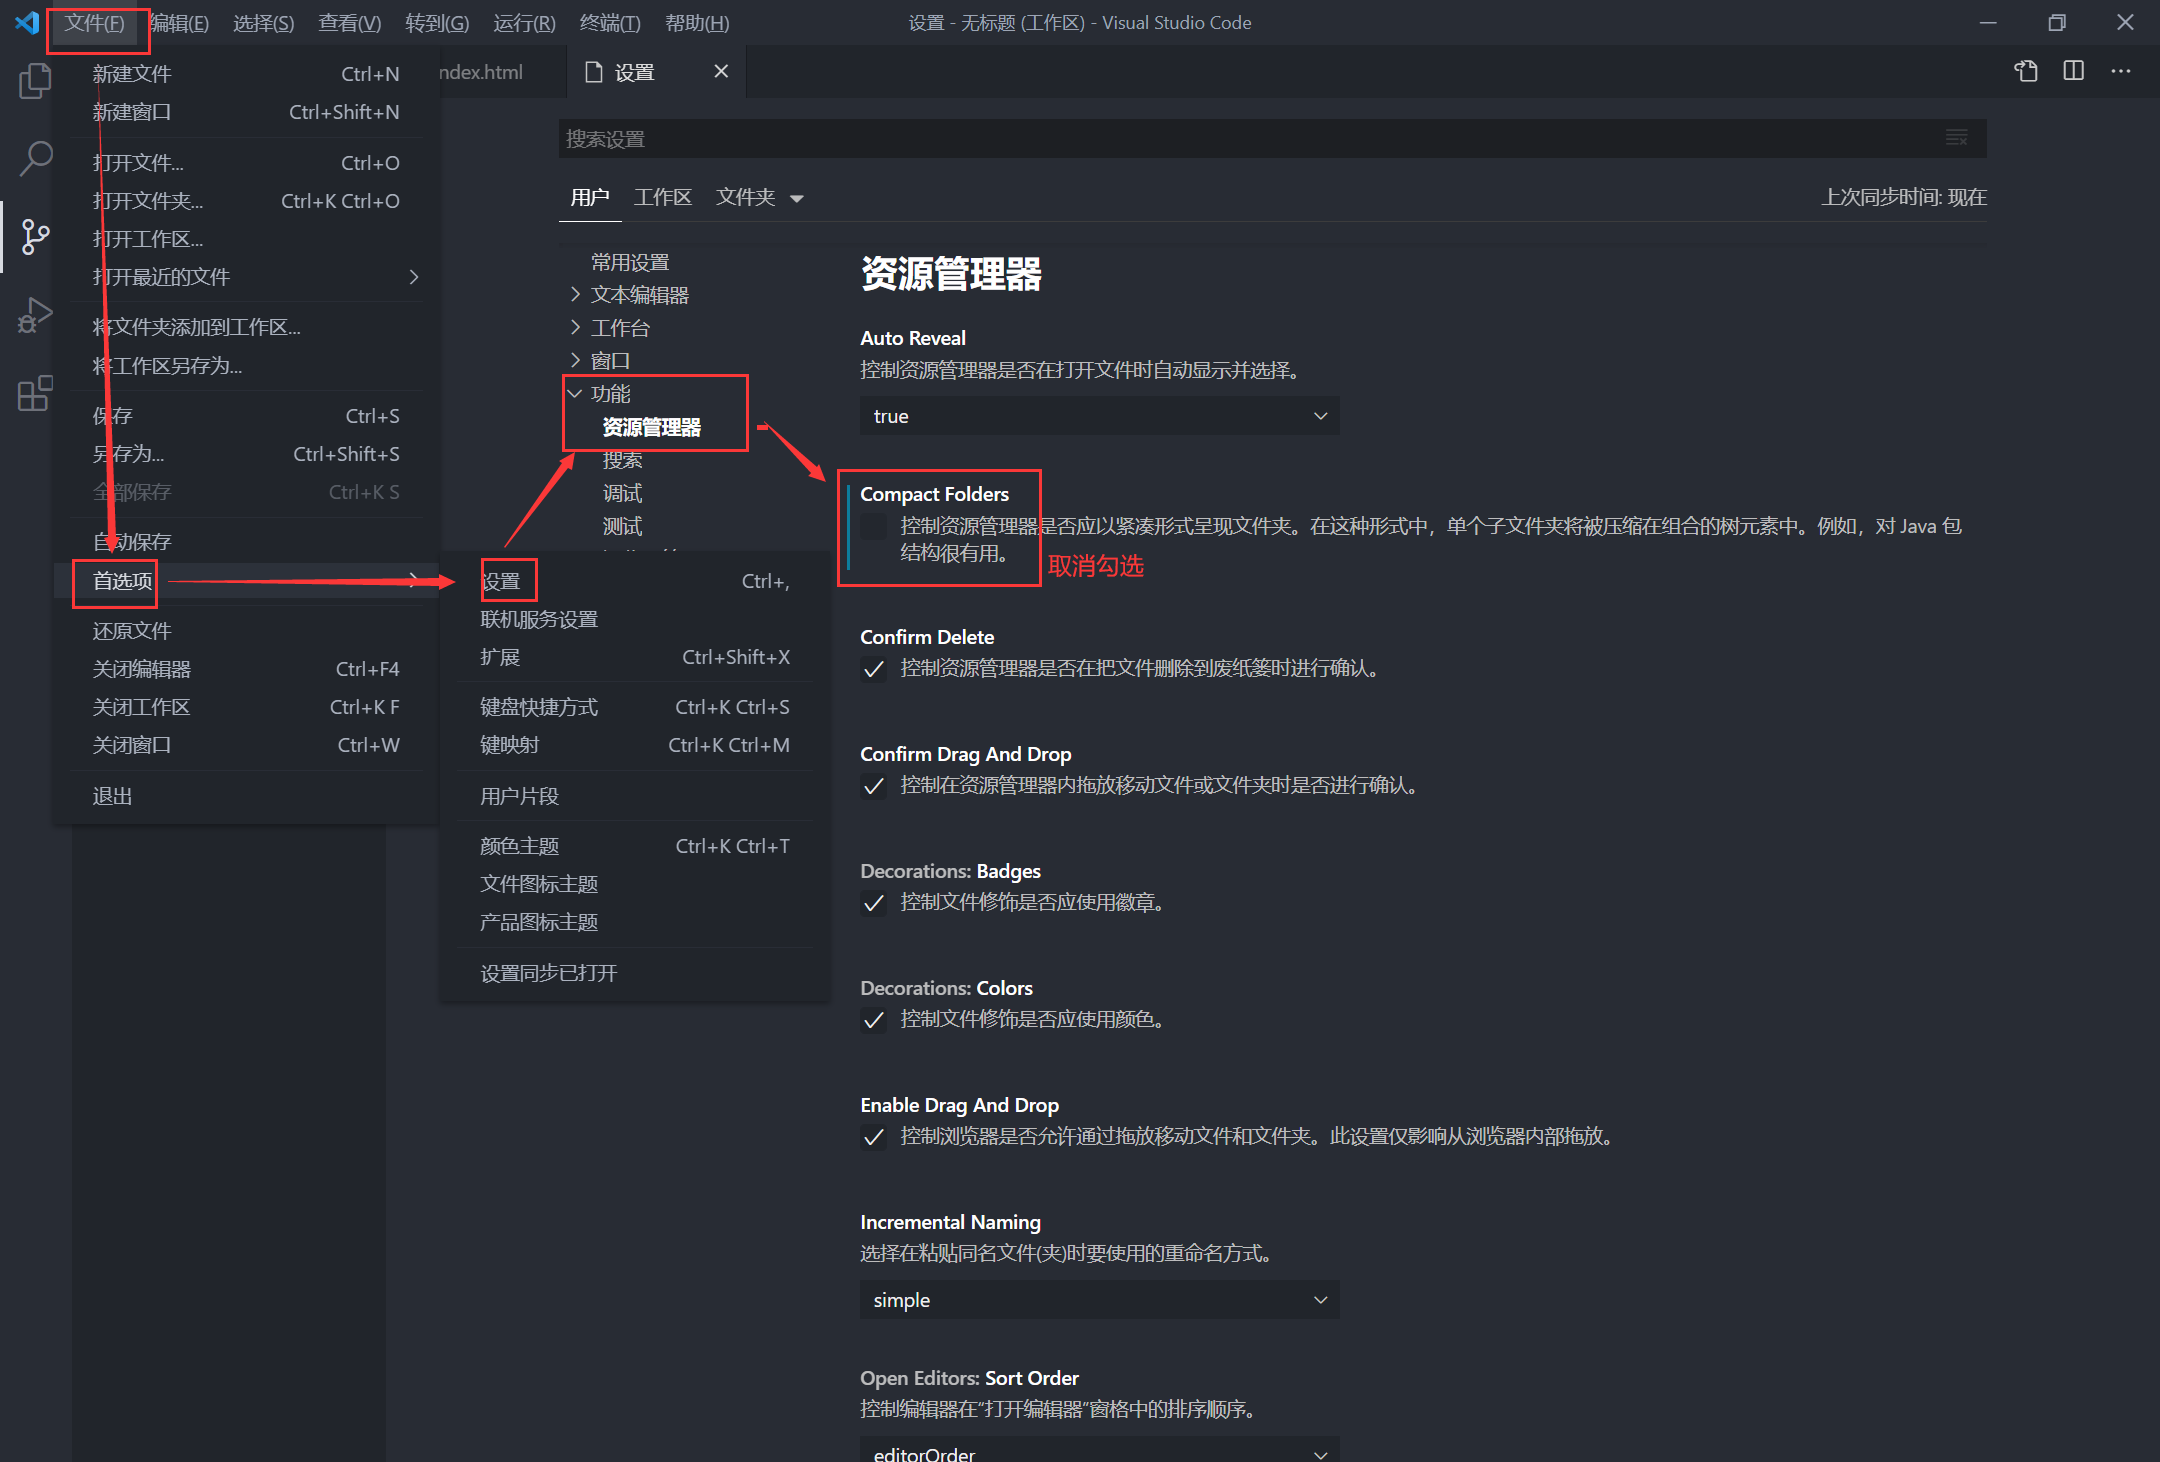This screenshot has width=2160, height=1462.
Task: Uncheck the Compact Folders checkbox
Action: 874,526
